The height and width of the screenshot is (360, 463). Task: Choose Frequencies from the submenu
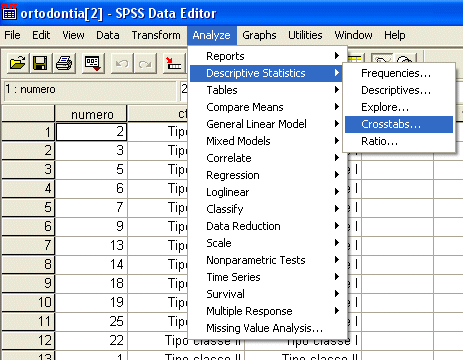pos(399,73)
